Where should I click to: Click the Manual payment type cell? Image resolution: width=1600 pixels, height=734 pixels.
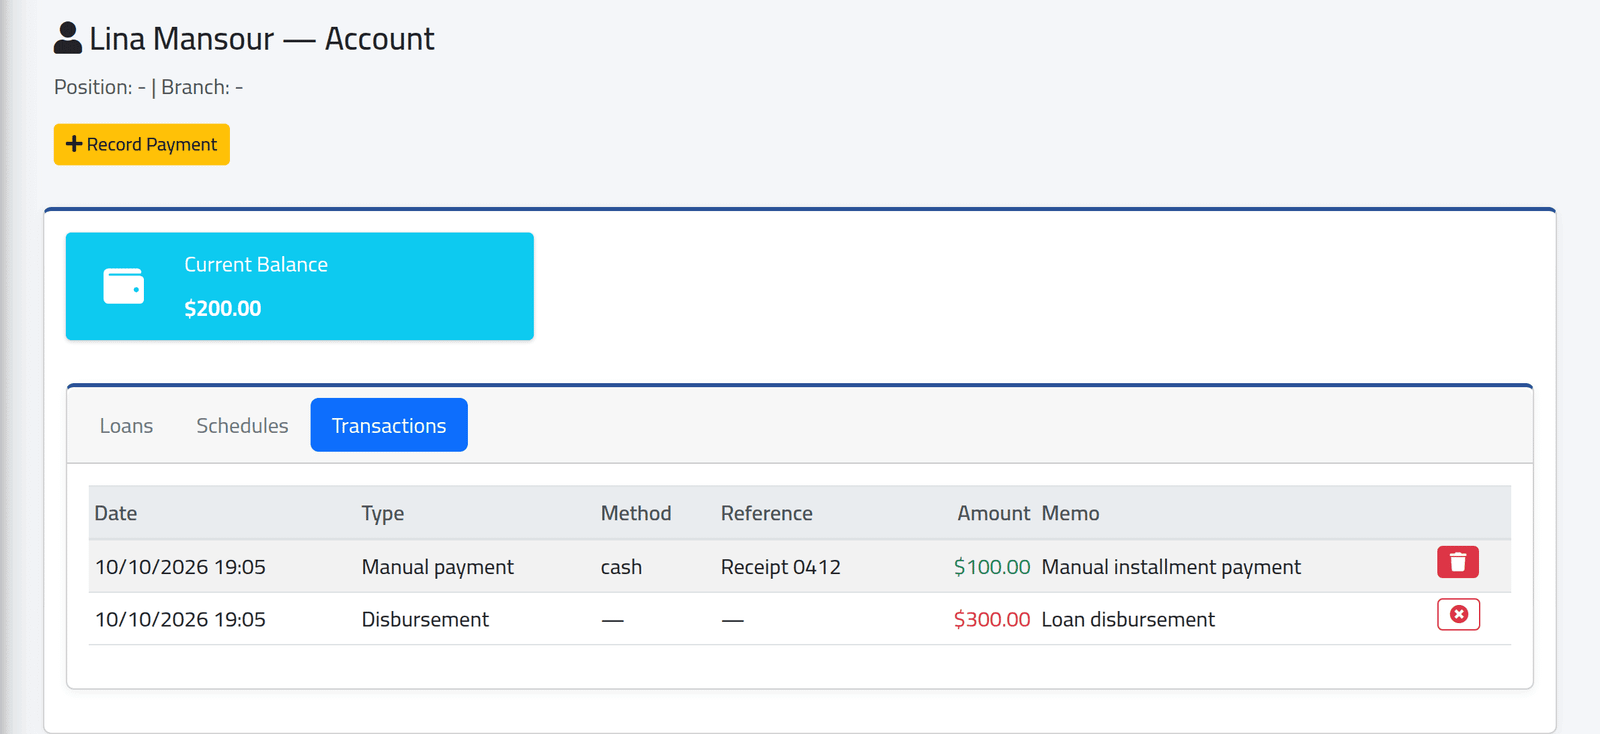tap(438, 567)
